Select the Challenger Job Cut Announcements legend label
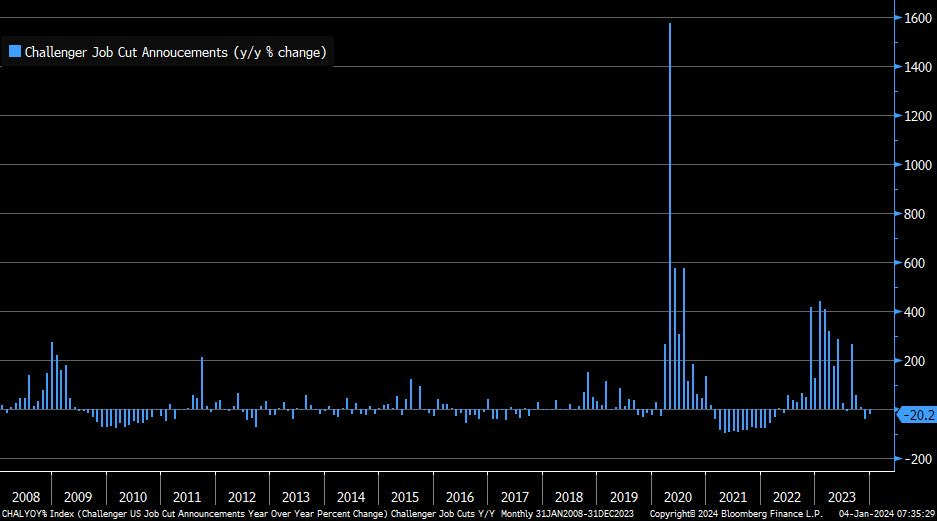 pos(175,52)
